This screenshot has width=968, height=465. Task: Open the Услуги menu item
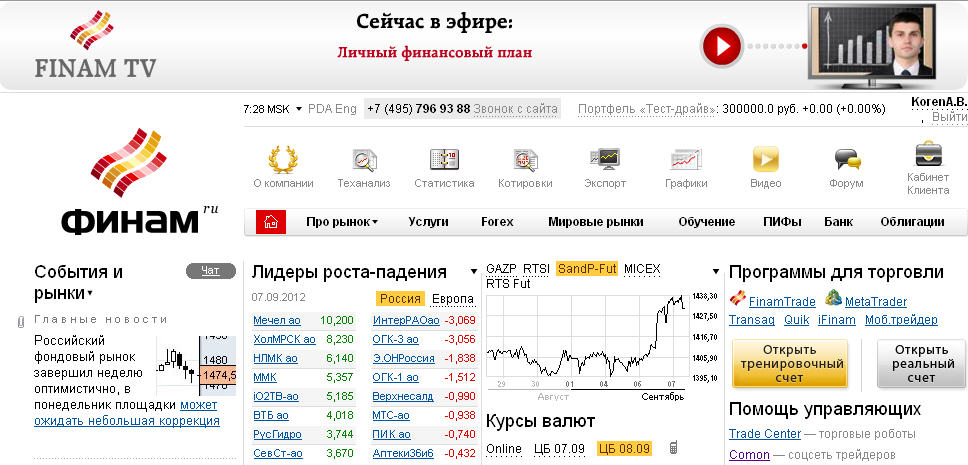pos(428,222)
